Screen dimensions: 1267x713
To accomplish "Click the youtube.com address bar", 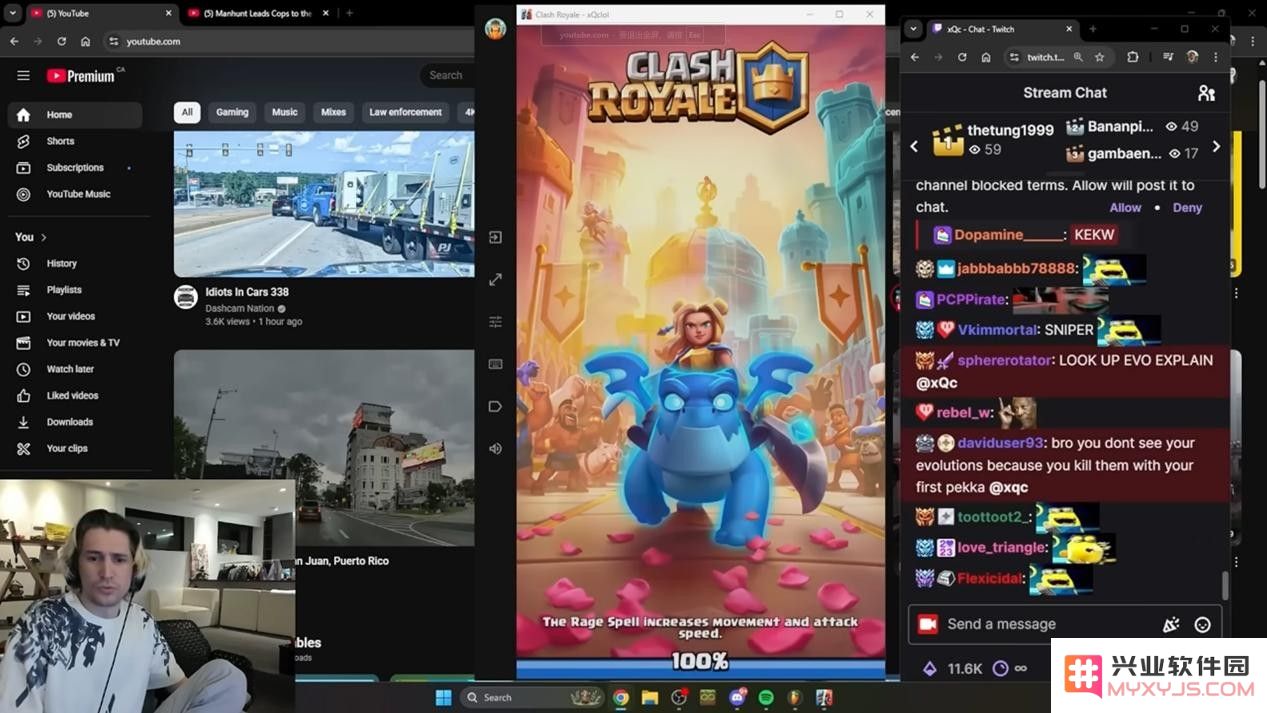I will 290,41.
